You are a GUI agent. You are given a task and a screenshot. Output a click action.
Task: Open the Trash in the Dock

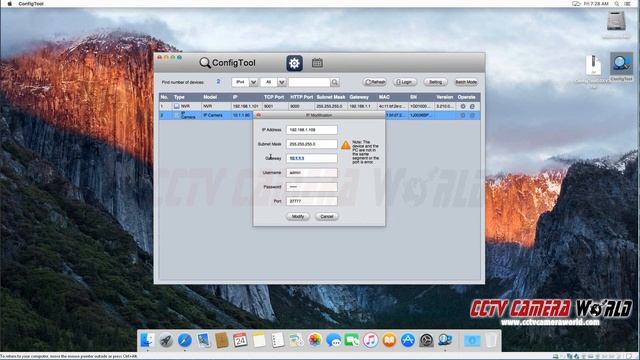coord(491,340)
